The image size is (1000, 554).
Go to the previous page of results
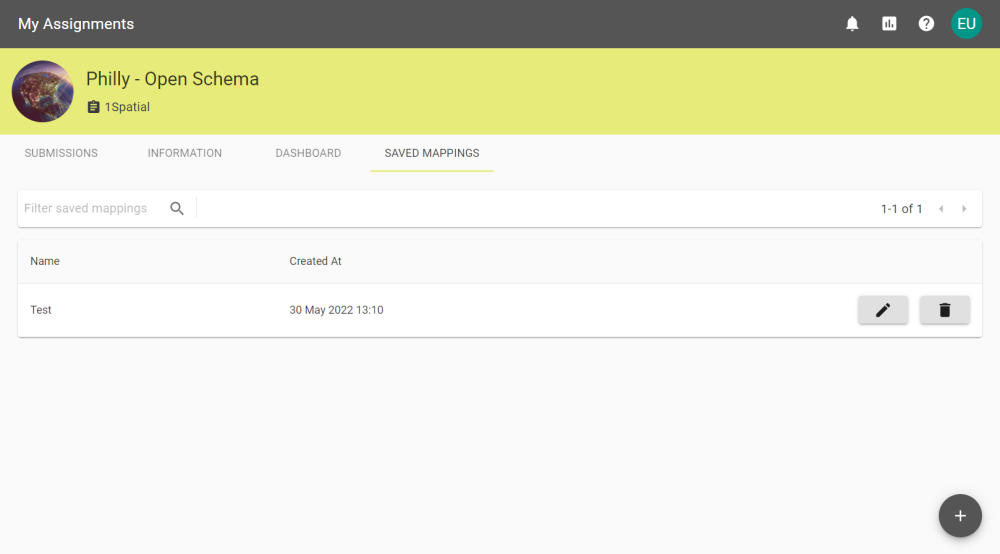[x=941, y=209]
